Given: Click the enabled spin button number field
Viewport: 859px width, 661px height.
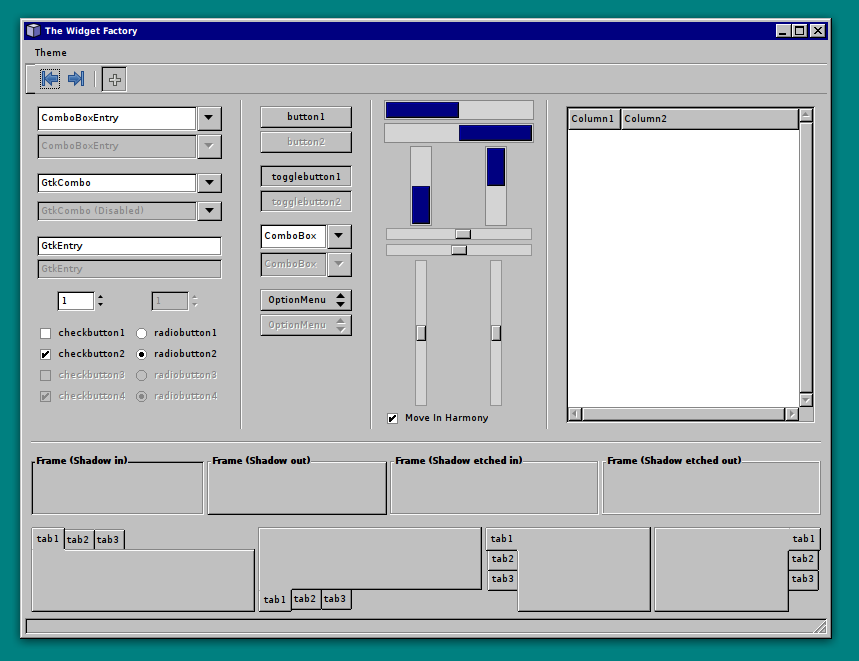Looking at the screenshot, I should [x=76, y=301].
